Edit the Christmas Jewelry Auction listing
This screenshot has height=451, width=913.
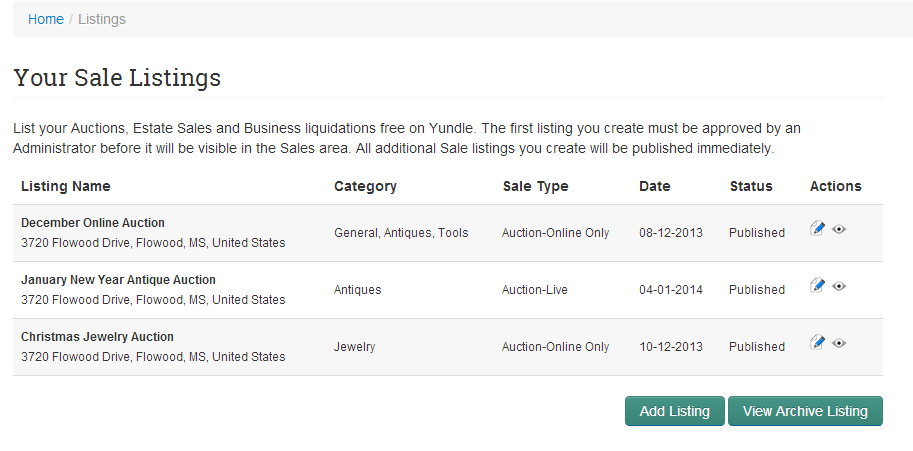[x=818, y=343]
